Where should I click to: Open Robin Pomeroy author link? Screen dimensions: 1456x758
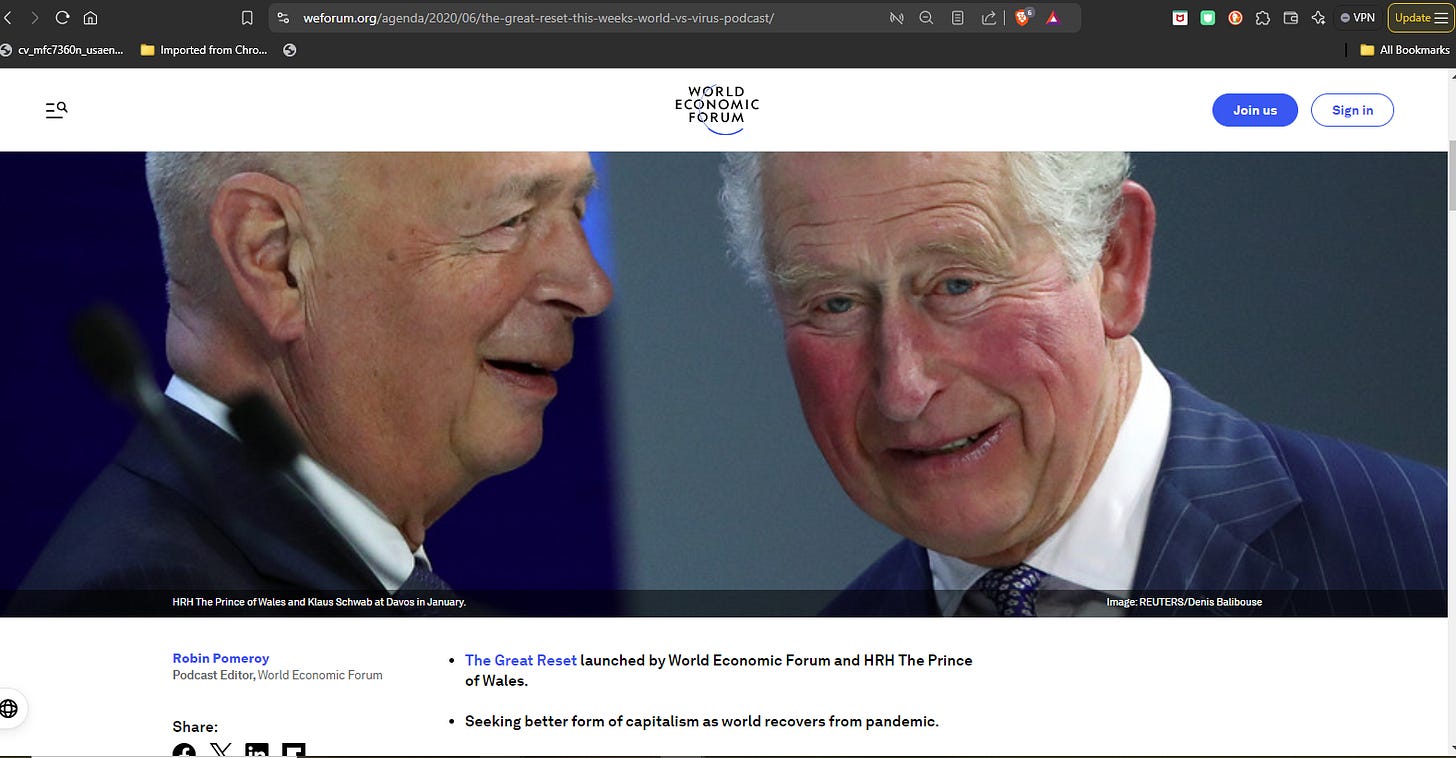pyautogui.click(x=221, y=658)
